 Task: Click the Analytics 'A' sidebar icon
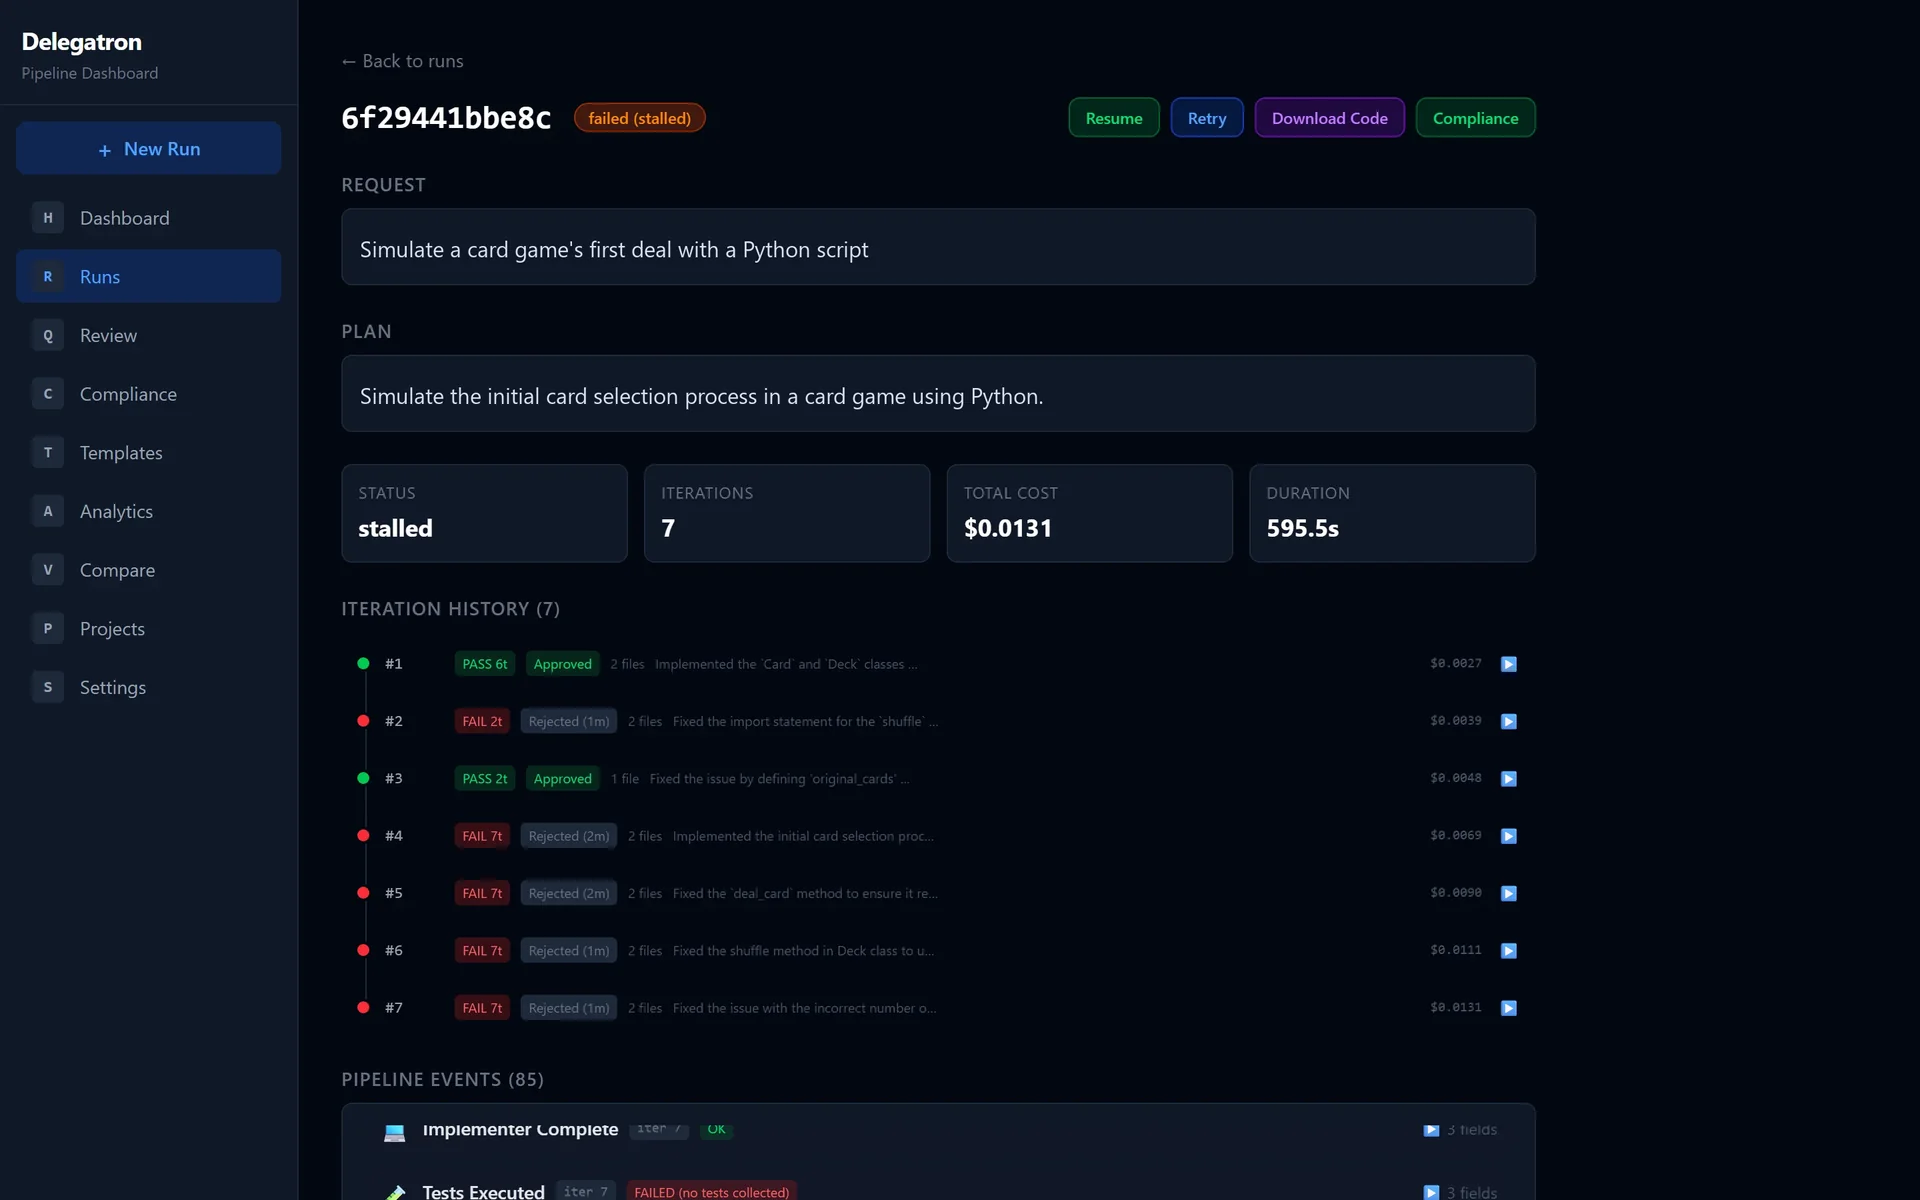48,511
